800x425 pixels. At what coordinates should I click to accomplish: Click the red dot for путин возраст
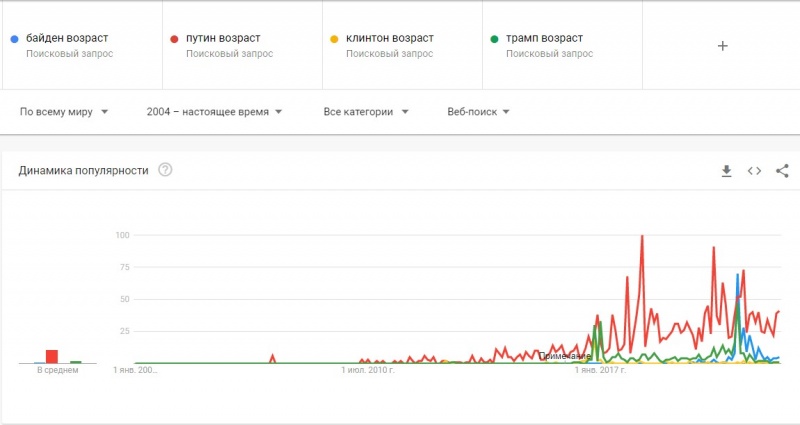coord(175,39)
